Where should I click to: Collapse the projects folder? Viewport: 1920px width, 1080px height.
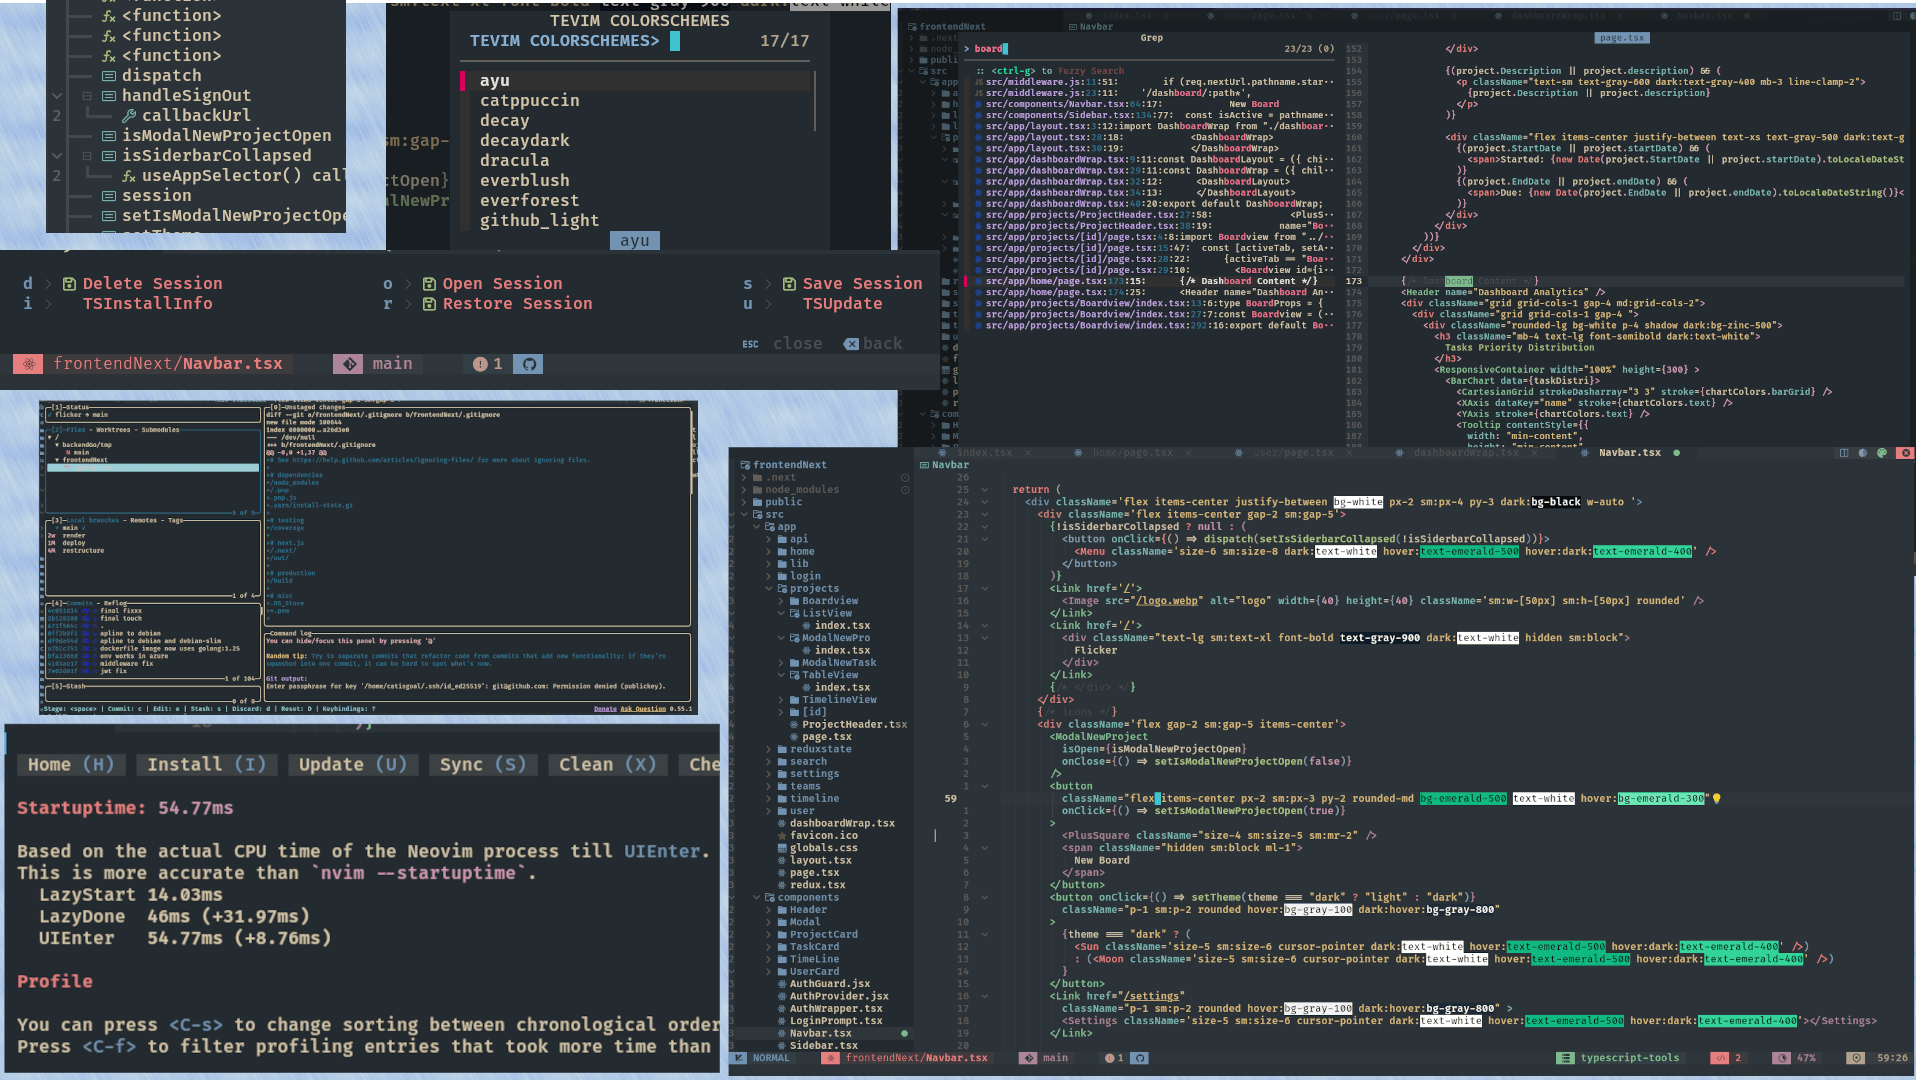tap(769, 589)
